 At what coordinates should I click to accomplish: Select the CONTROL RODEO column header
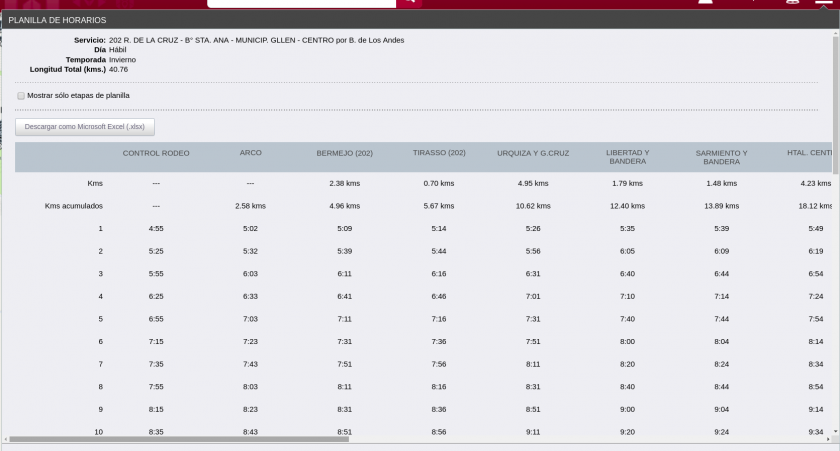[156, 153]
